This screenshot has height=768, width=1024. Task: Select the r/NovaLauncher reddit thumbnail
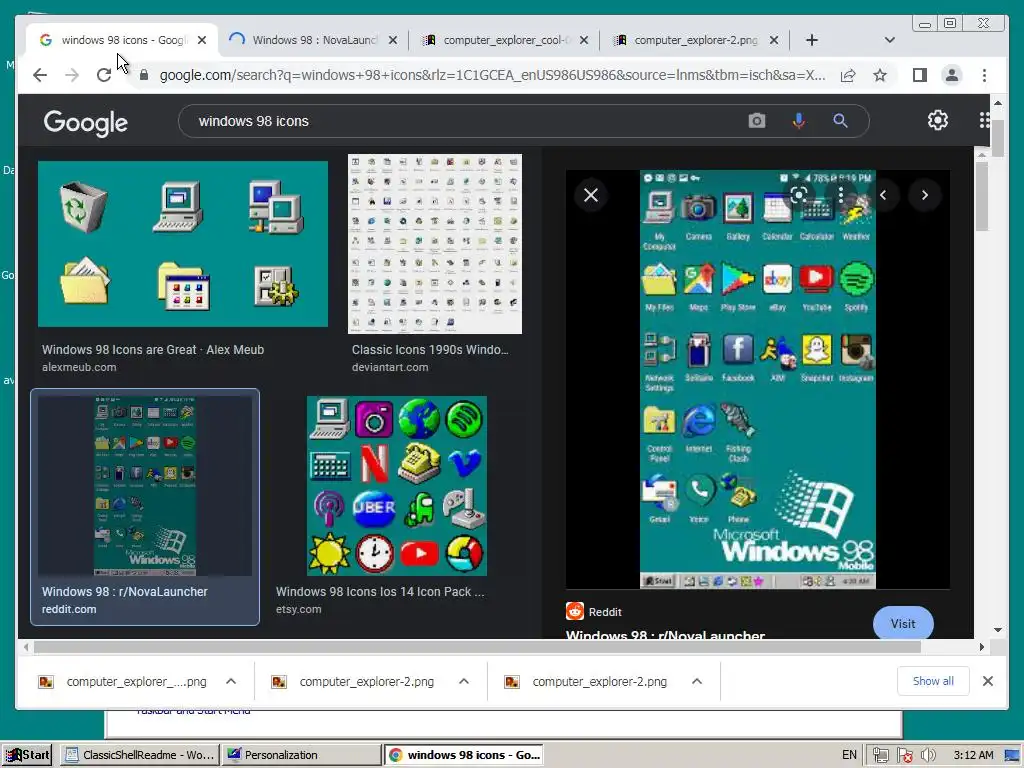(x=145, y=486)
